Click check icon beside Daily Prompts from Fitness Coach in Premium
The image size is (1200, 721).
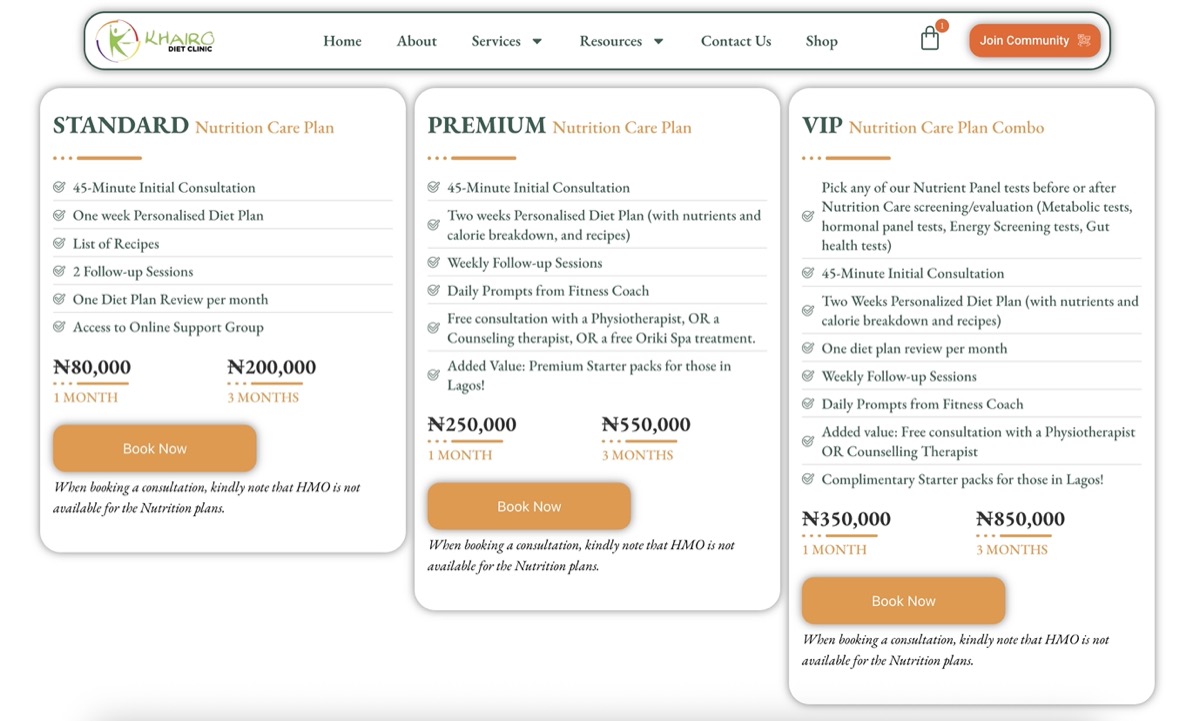tap(434, 291)
